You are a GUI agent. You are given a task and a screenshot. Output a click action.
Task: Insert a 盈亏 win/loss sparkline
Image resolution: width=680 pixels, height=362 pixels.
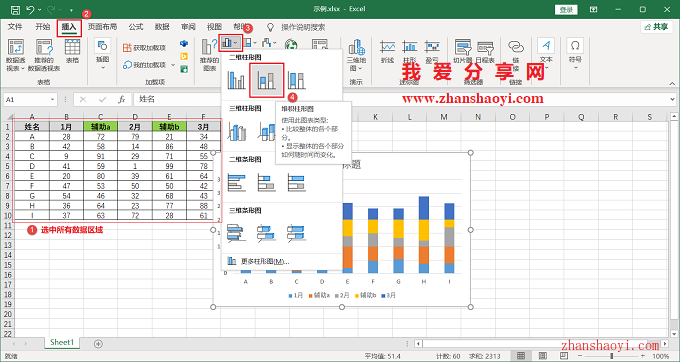pos(432,51)
